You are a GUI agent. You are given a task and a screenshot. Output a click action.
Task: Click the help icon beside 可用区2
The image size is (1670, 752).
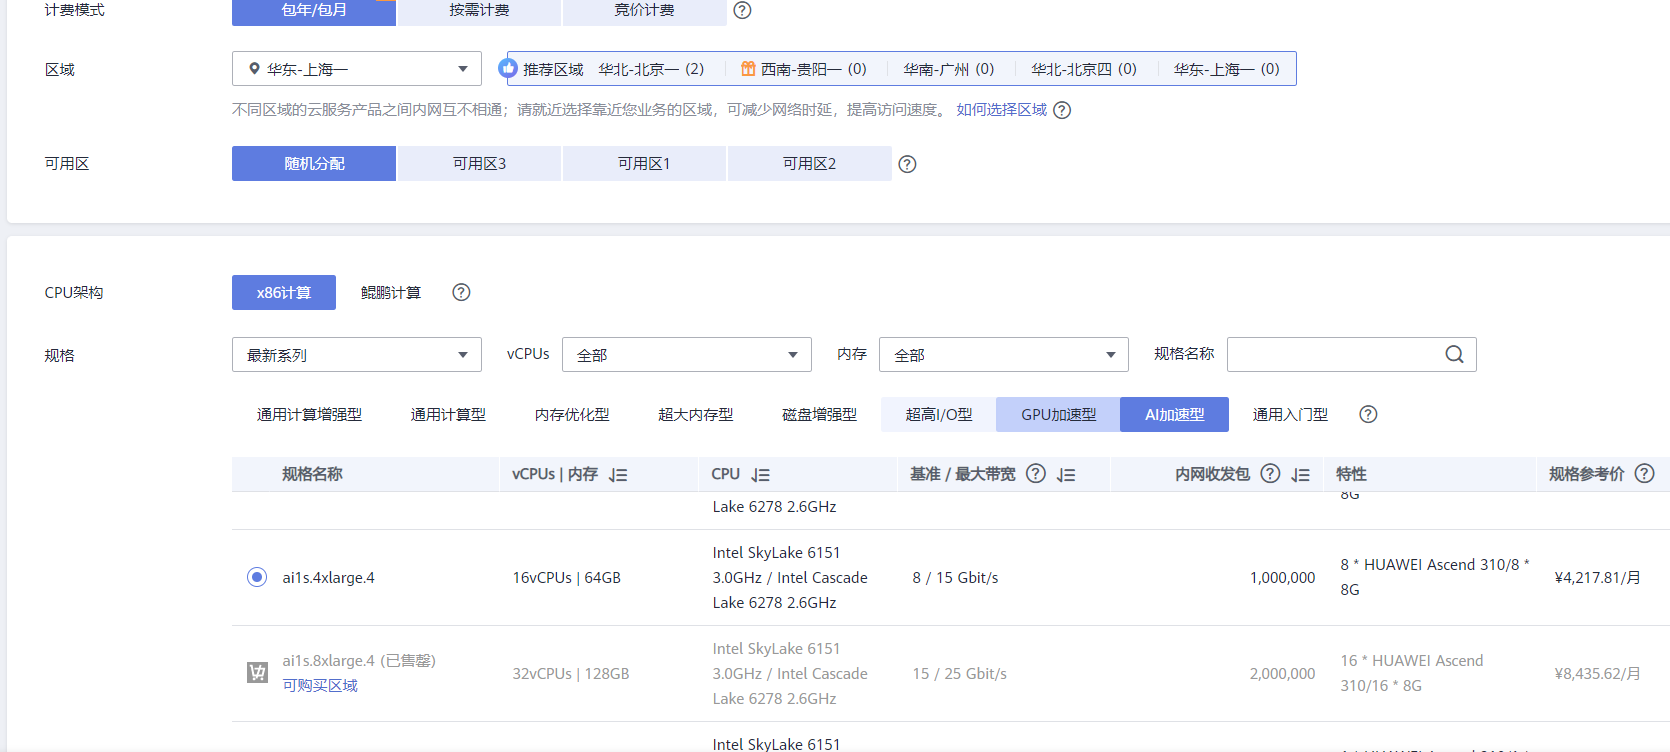907,164
